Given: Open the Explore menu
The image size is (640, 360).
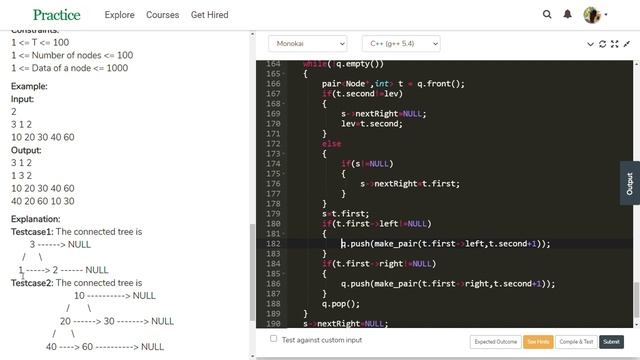Looking at the screenshot, I should click(x=119, y=15).
